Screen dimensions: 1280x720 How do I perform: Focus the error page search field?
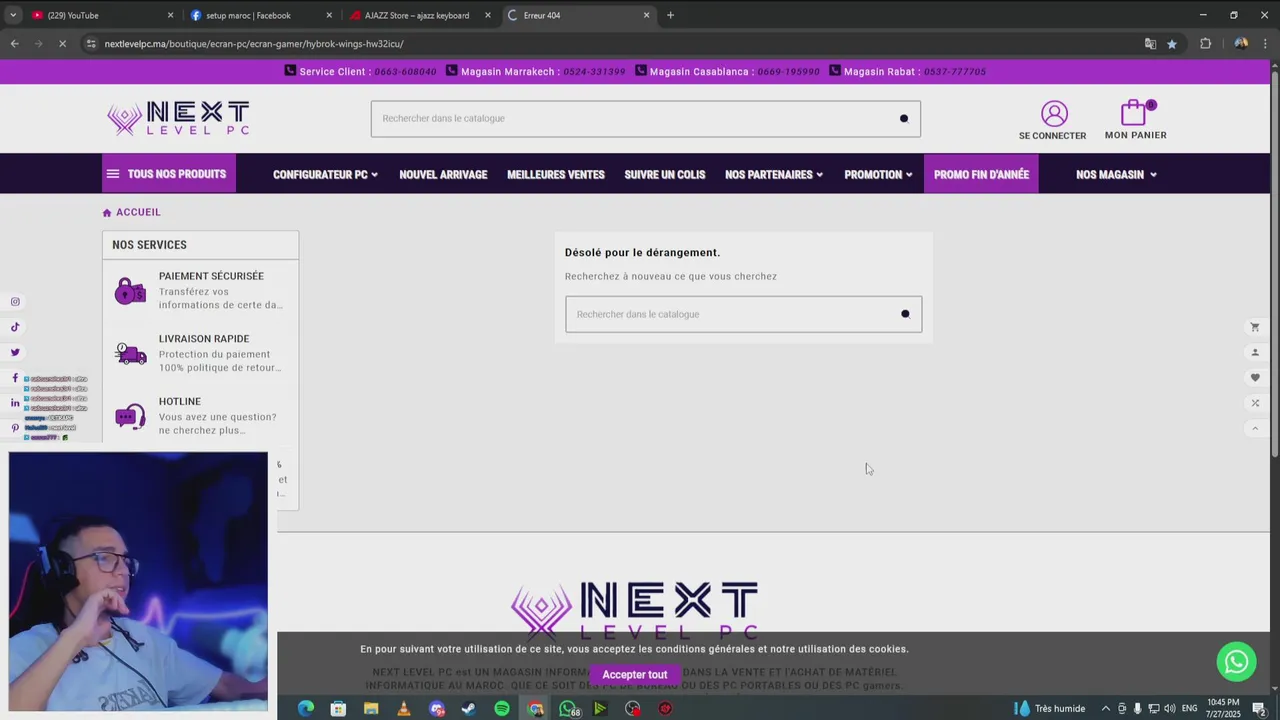pos(743,314)
